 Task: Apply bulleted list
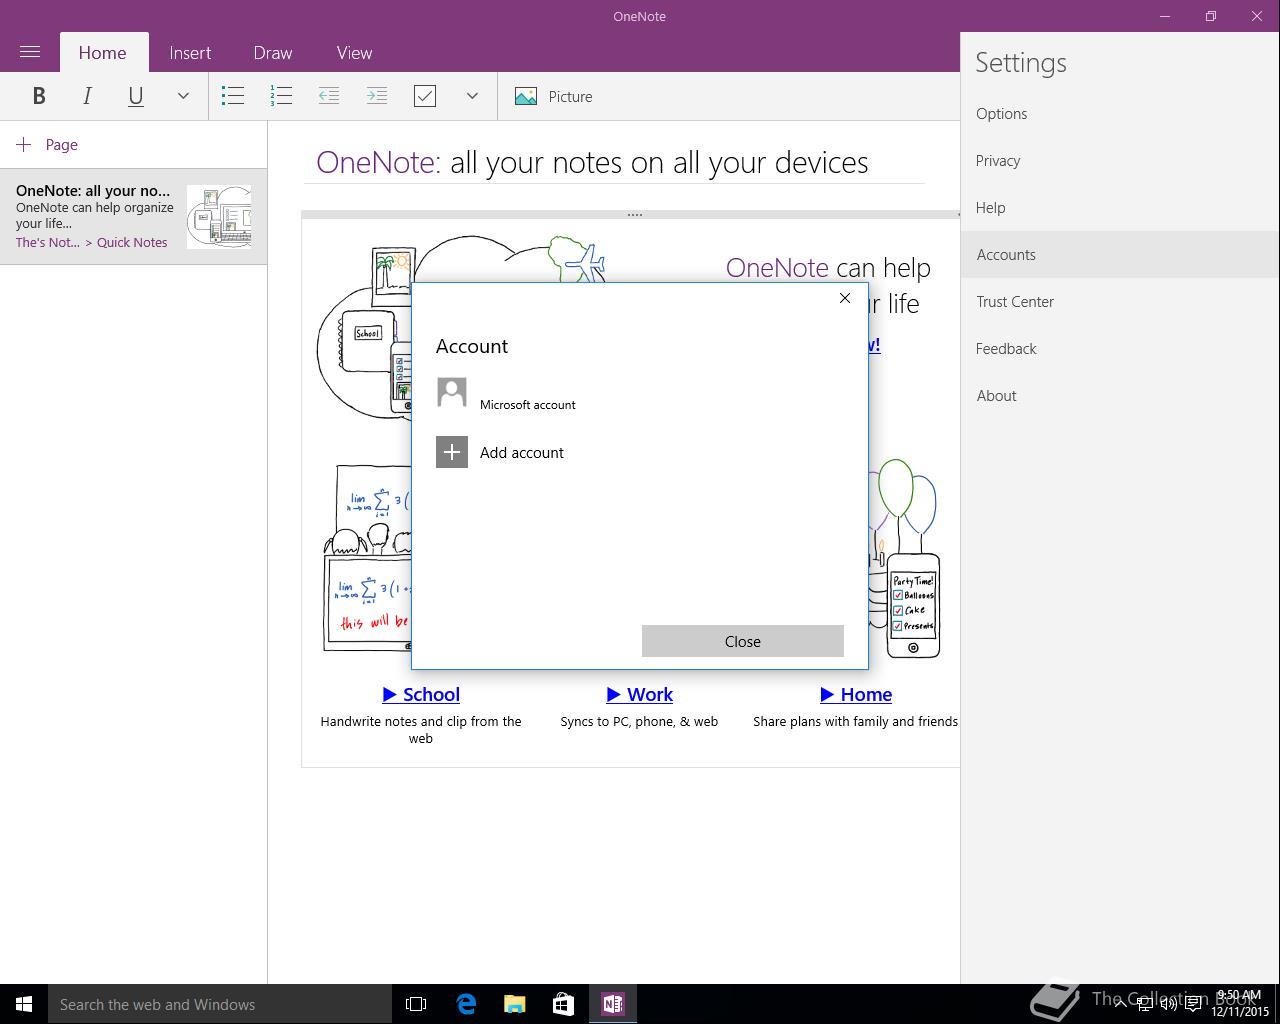point(233,96)
